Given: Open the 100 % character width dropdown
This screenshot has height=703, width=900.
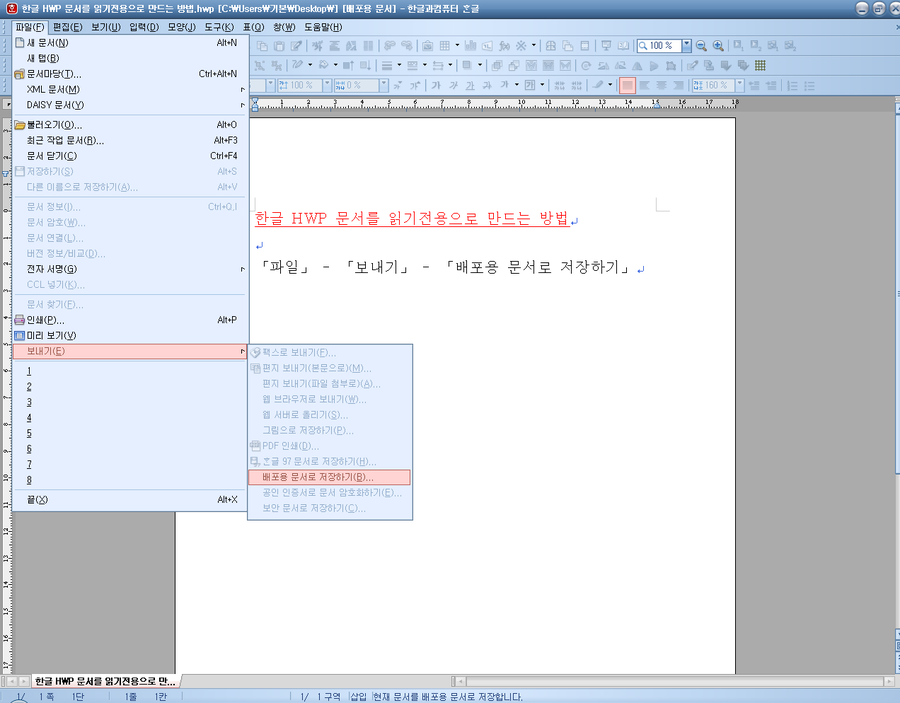Looking at the screenshot, I should coord(327,86).
